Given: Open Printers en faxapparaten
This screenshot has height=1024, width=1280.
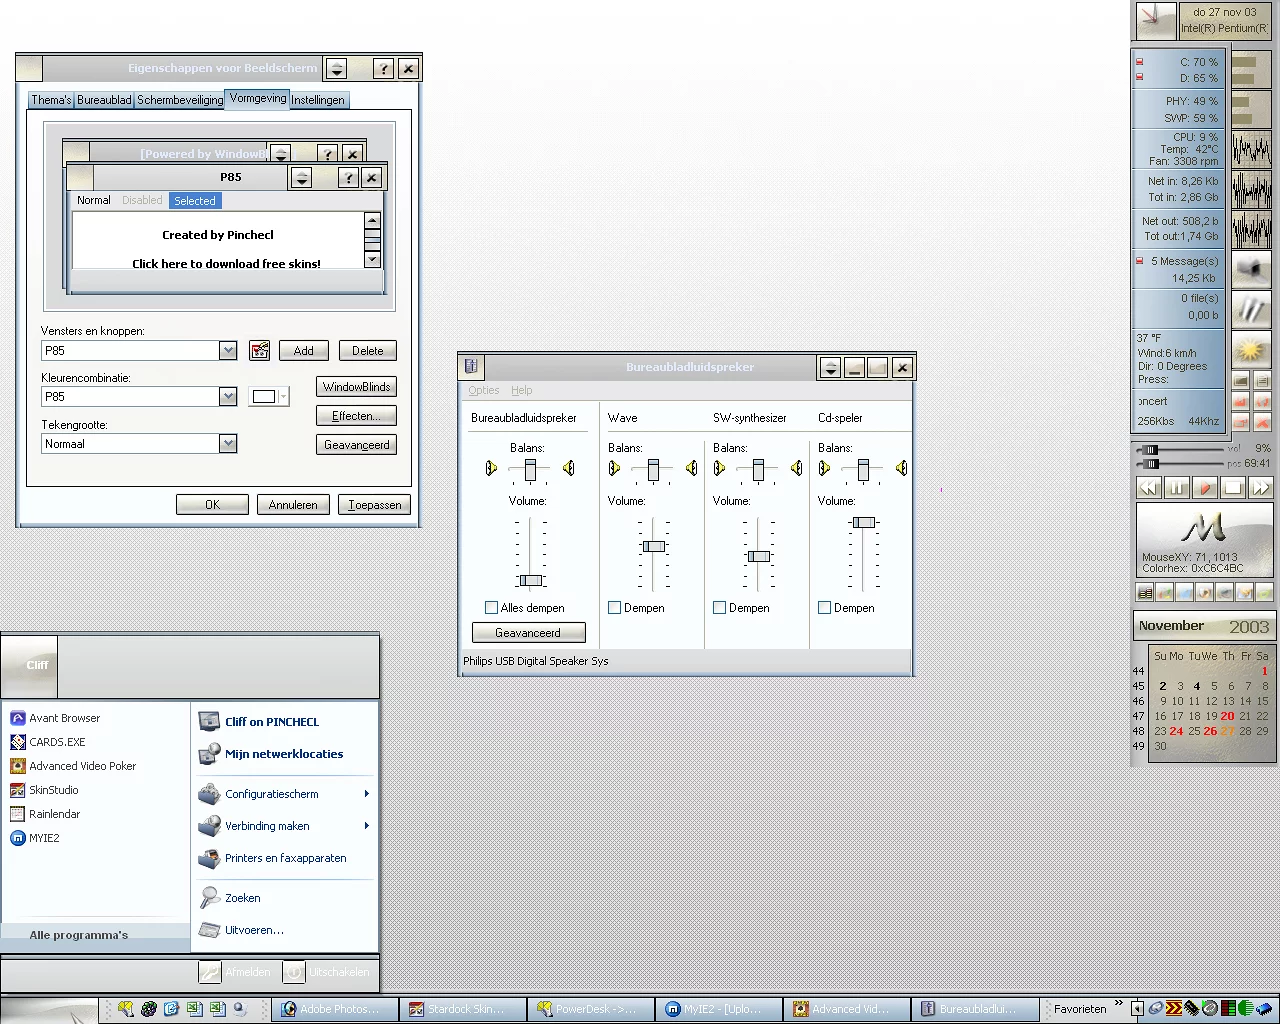Looking at the screenshot, I should pyautogui.click(x=285, y=858).
